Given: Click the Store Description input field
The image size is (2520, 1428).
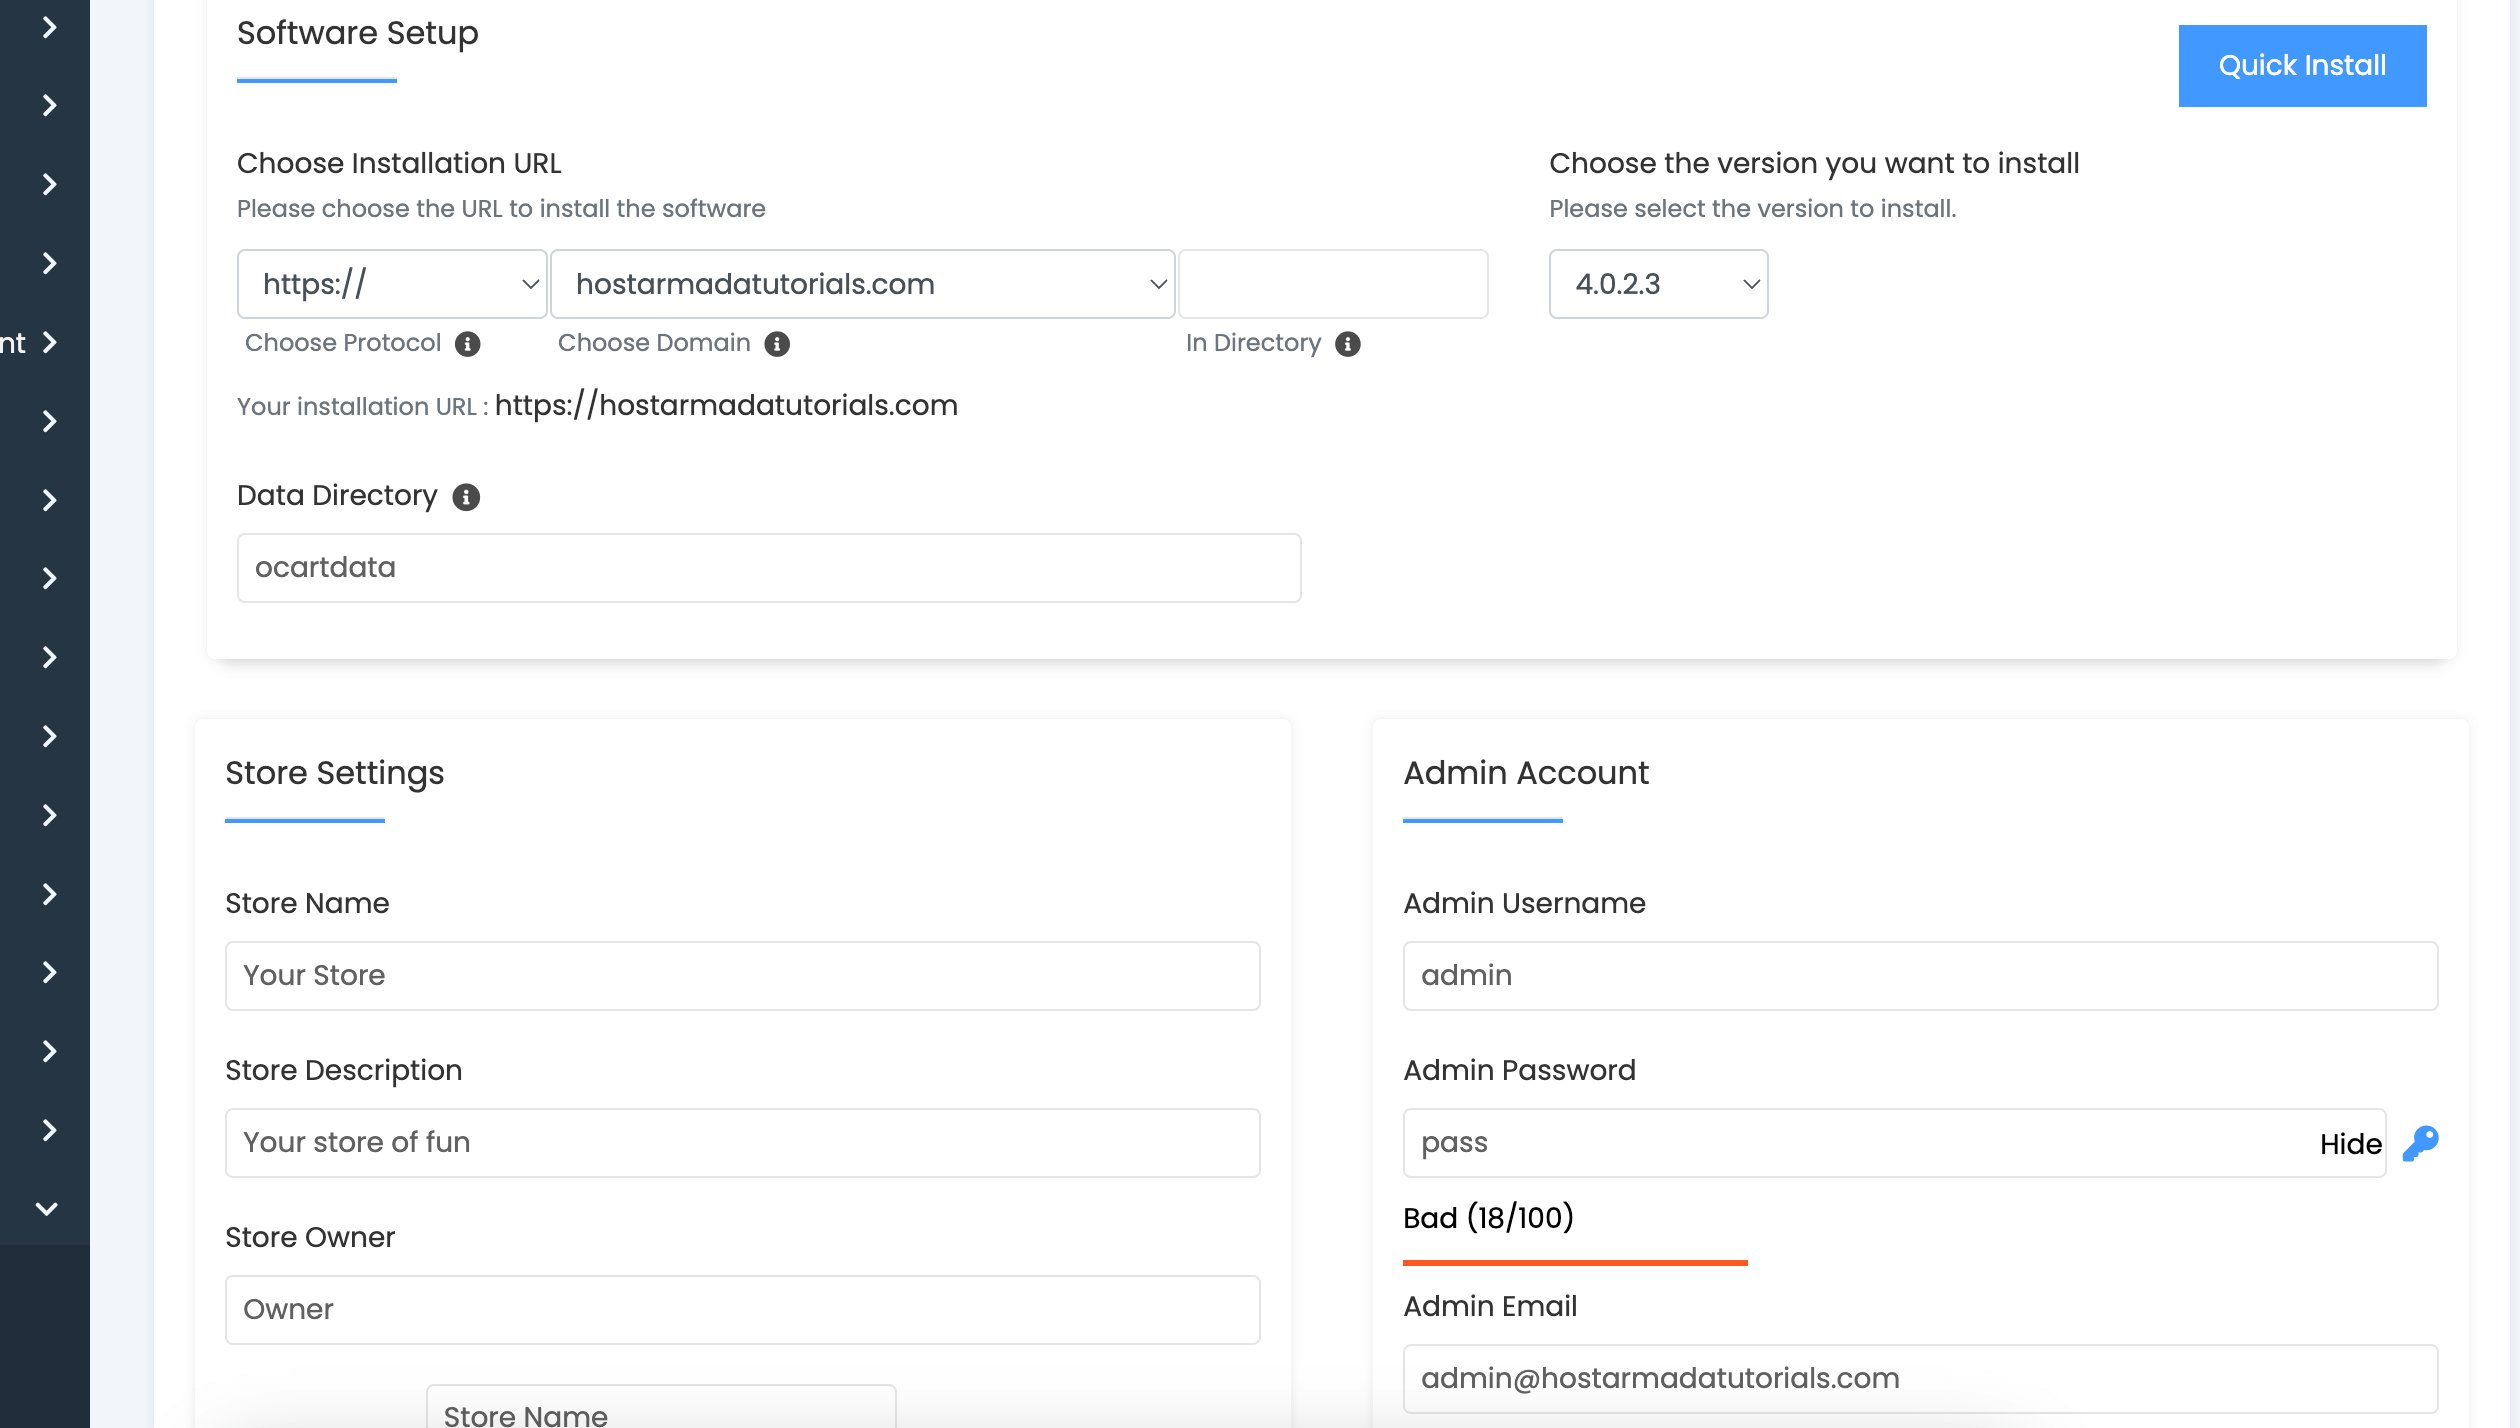Looking at the screenshot, I should pos(742,1143).
